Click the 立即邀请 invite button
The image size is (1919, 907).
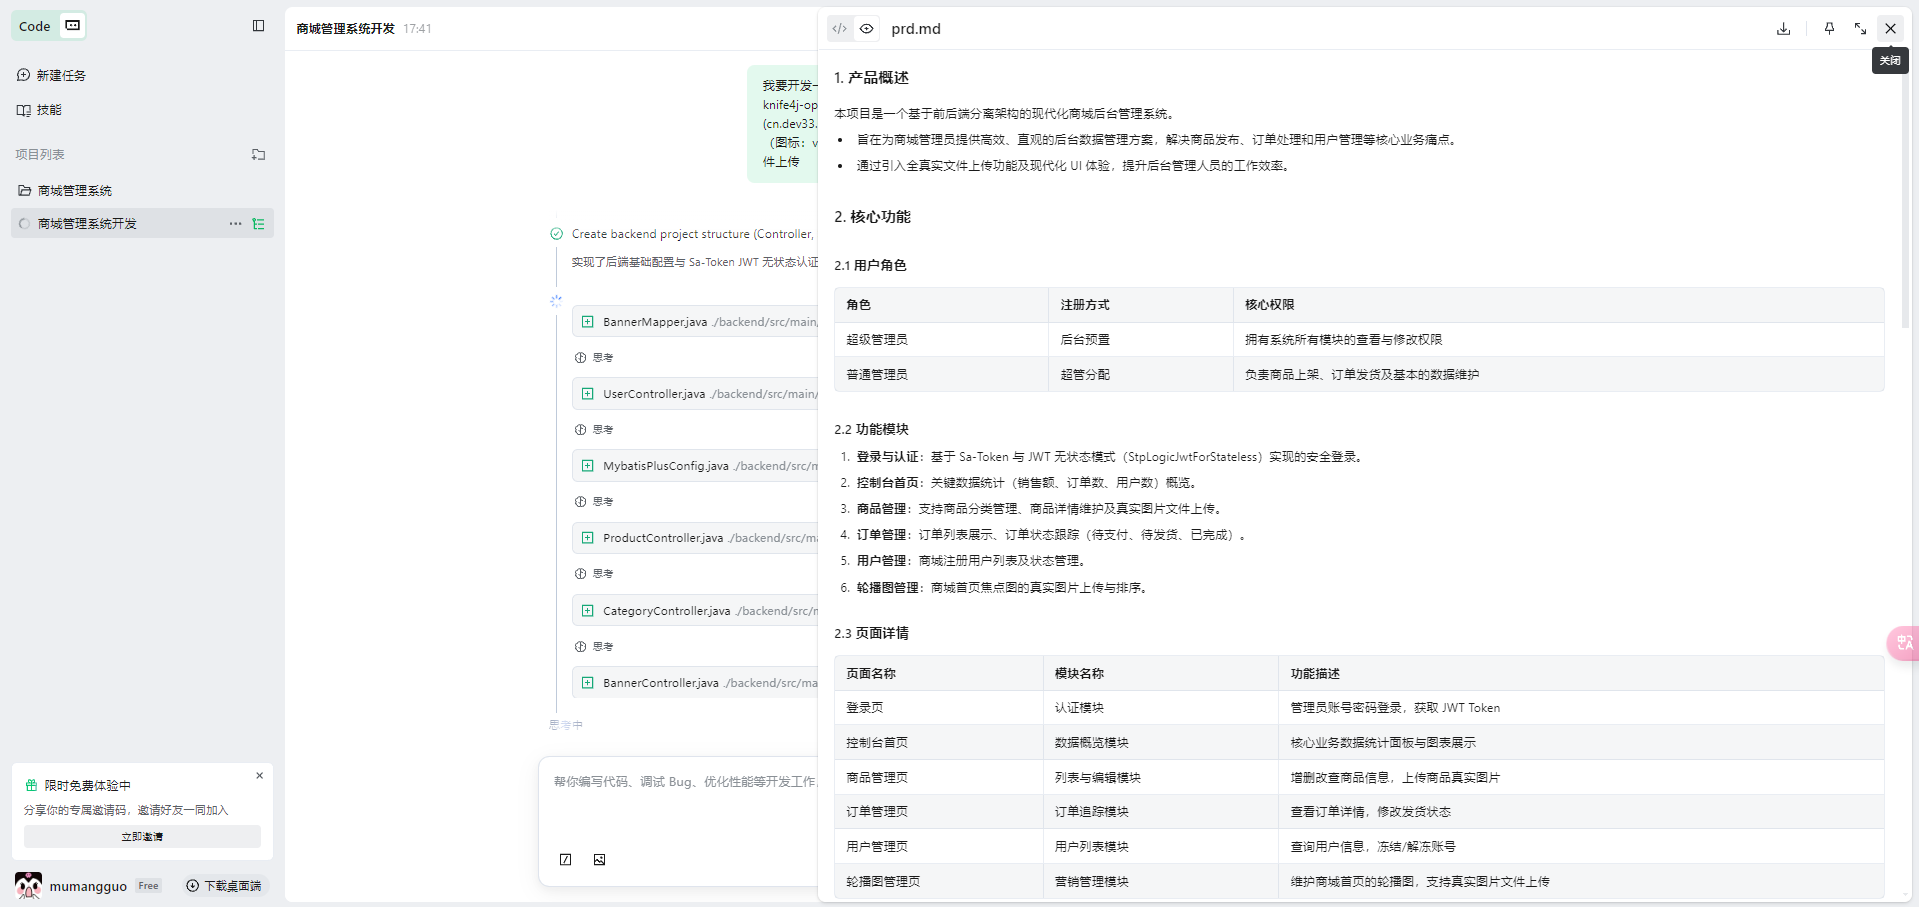pos(142,837)
